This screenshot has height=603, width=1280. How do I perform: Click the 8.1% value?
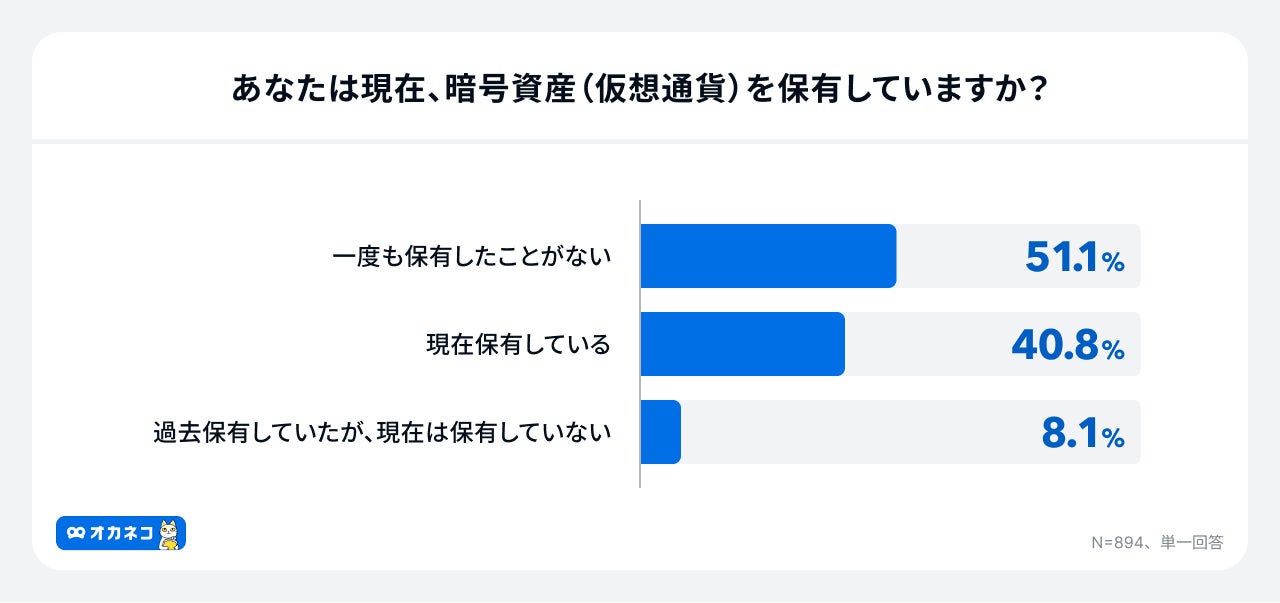tap(1082, 434)
